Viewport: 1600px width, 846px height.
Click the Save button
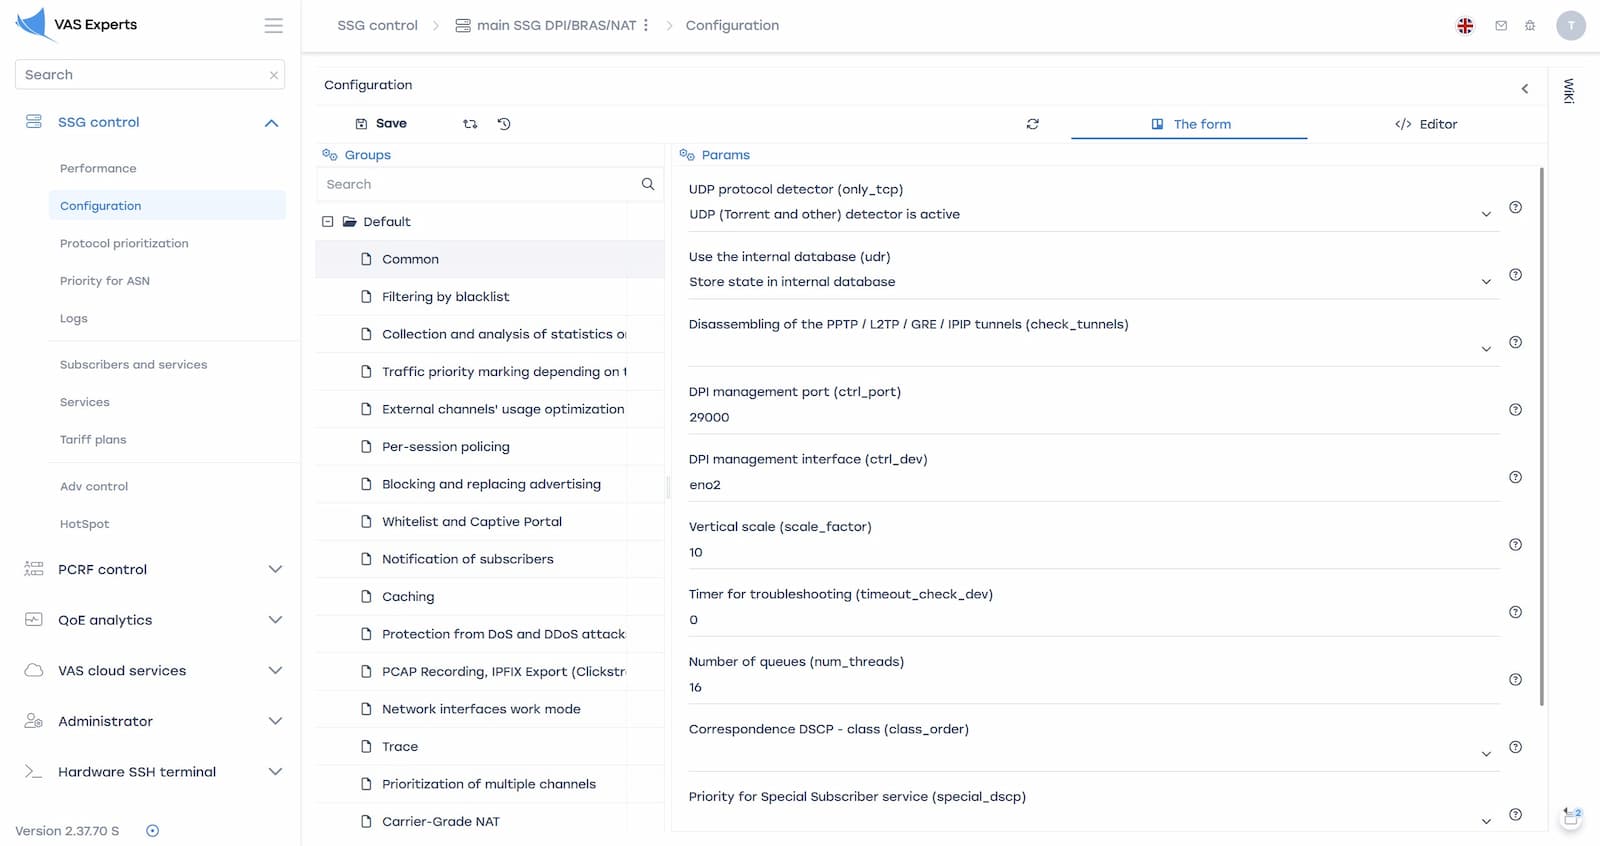coord(381,124)
